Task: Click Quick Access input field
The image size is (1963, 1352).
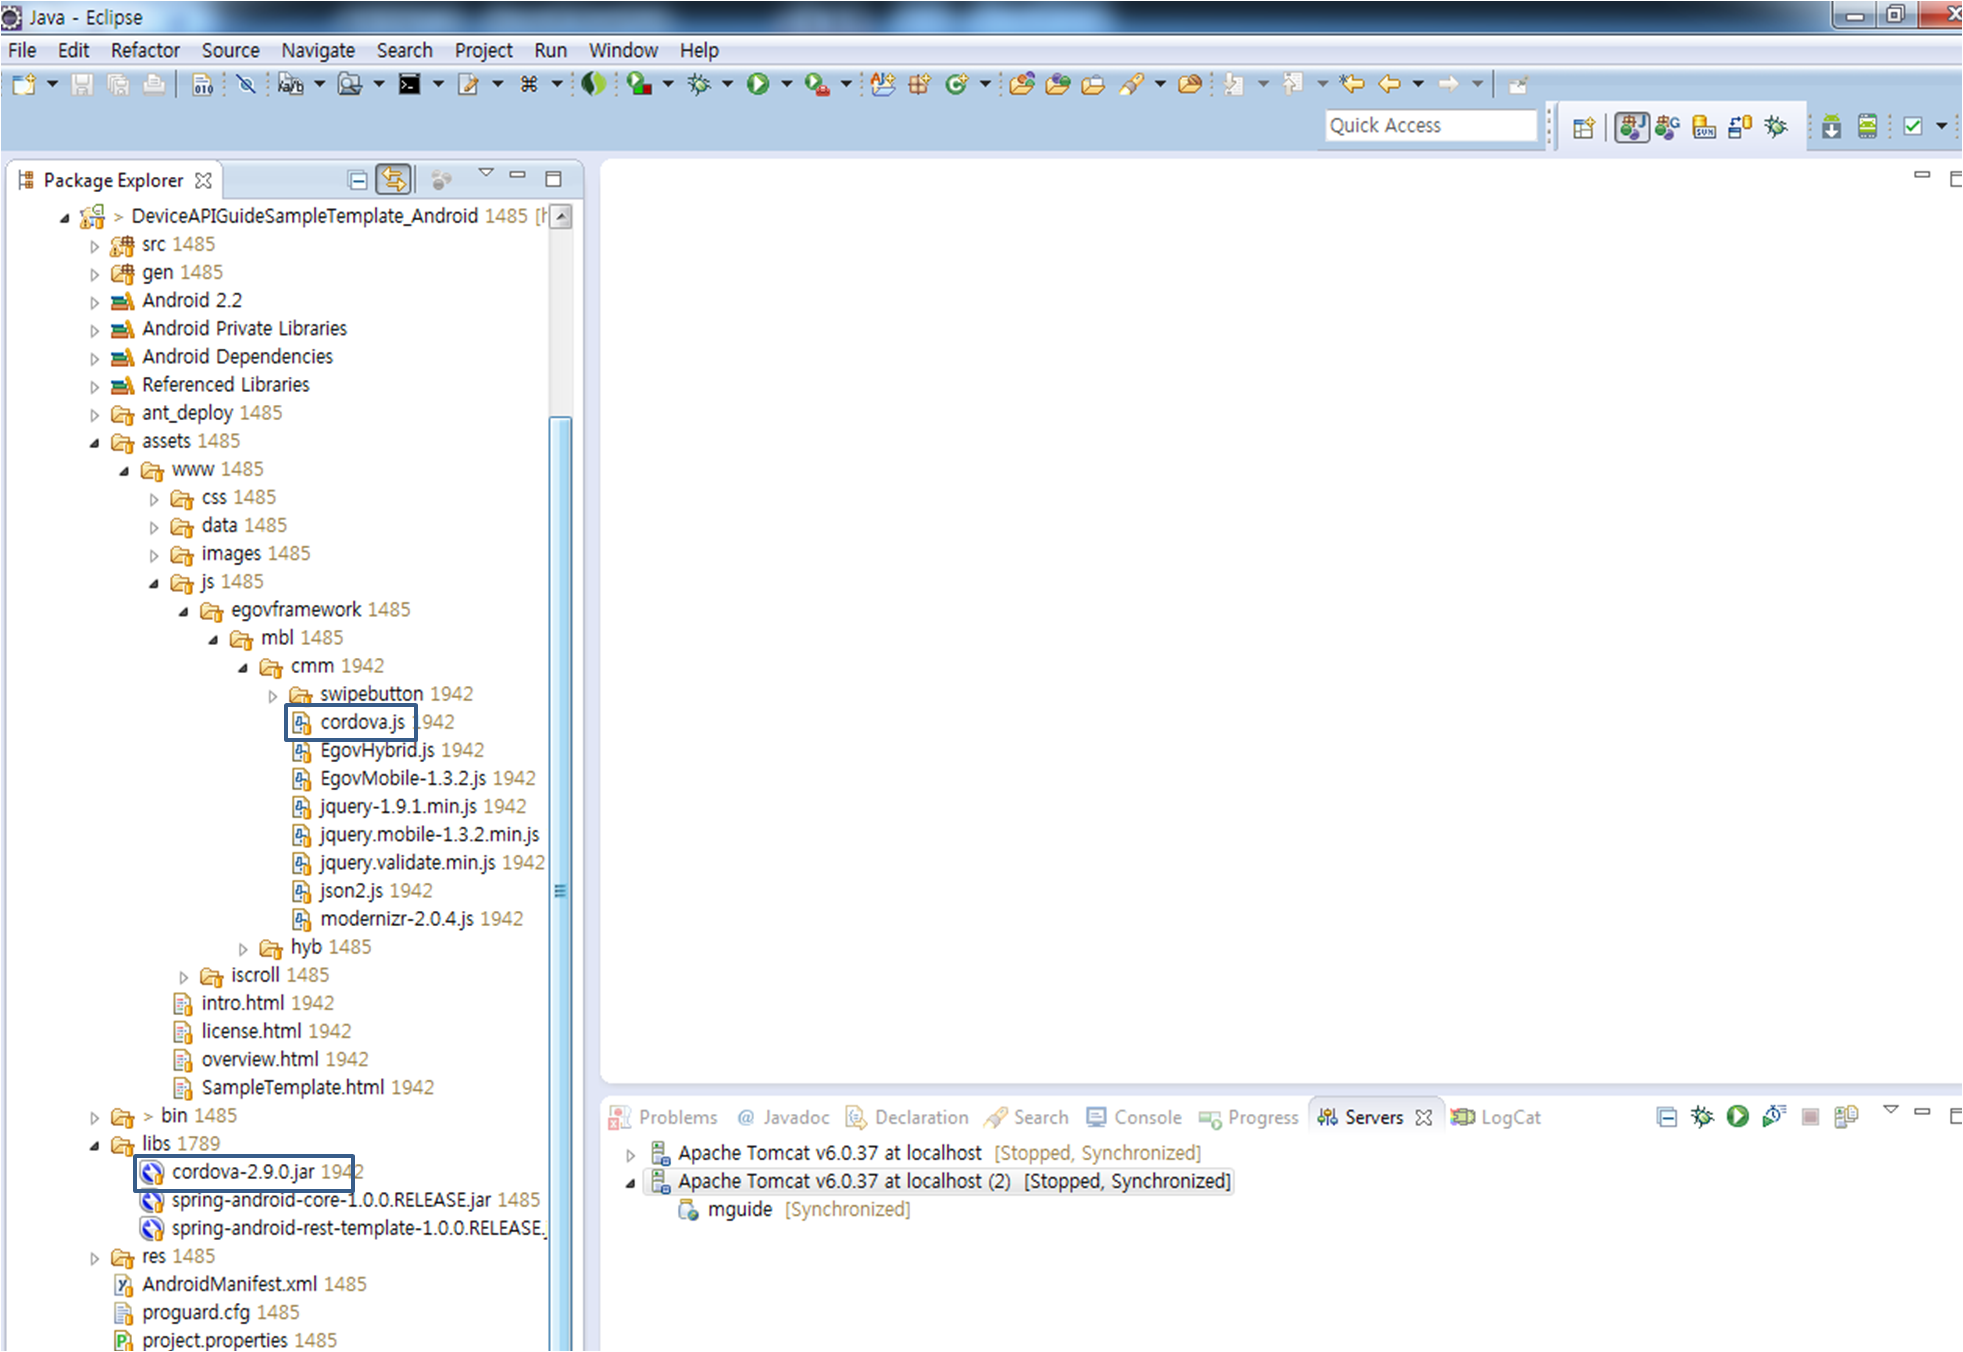Action: click(1433, 125)
